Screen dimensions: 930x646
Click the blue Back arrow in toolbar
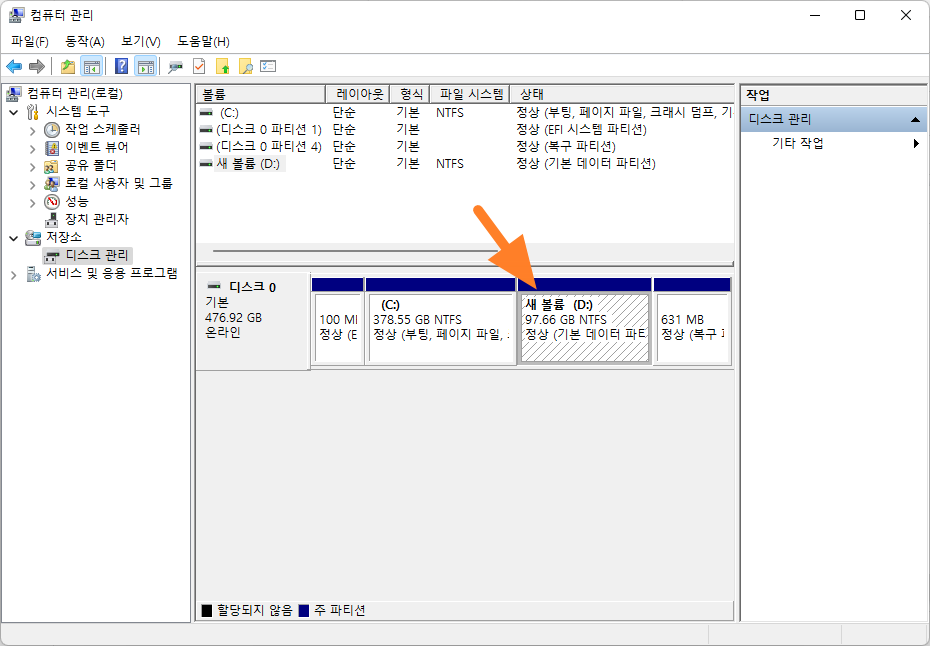point(14,66)
